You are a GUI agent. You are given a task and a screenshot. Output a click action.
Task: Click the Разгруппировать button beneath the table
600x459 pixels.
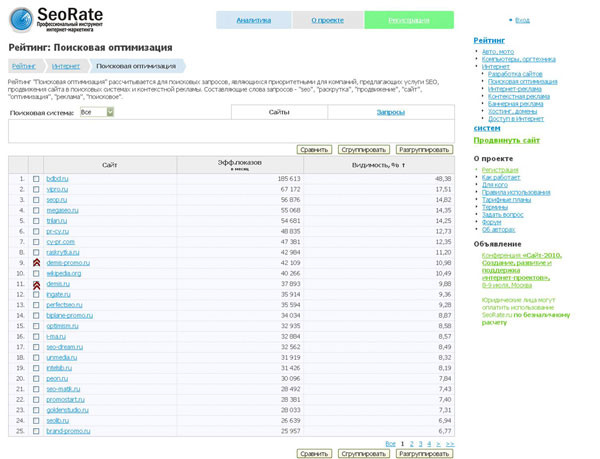pyautogui.click(x=424, y=454)
